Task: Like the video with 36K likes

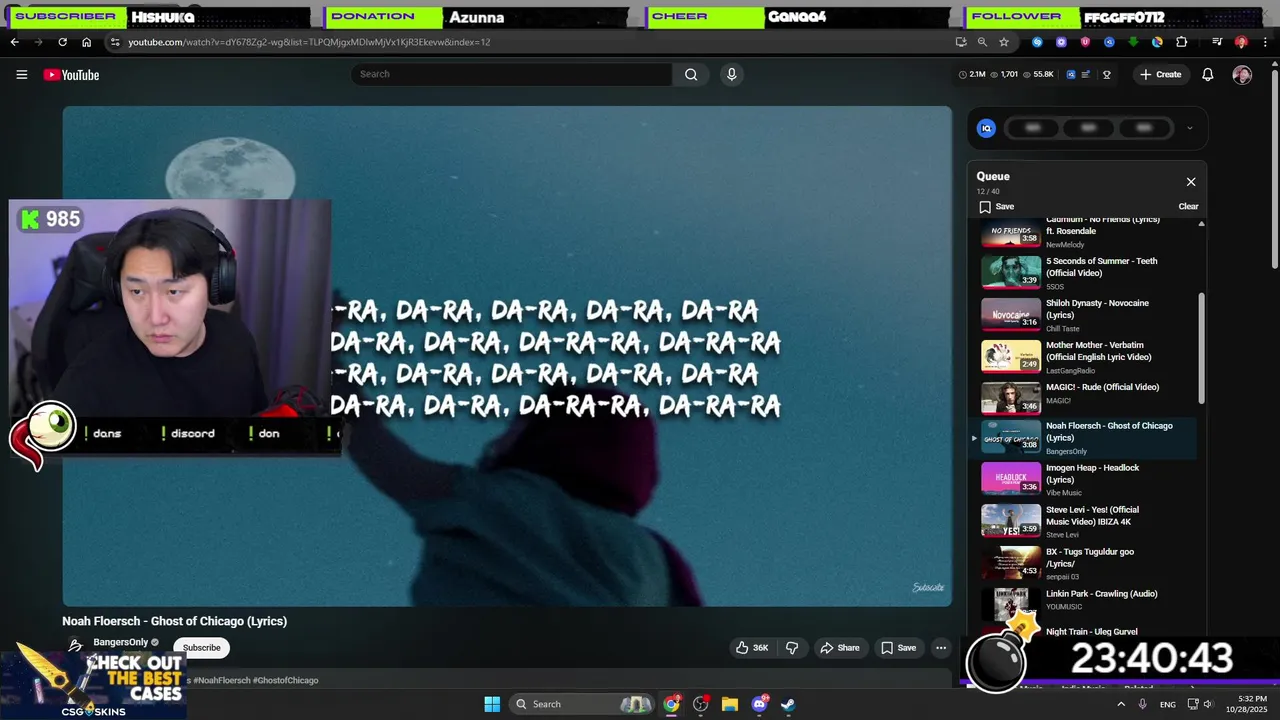Action: (x=752, y=648)
